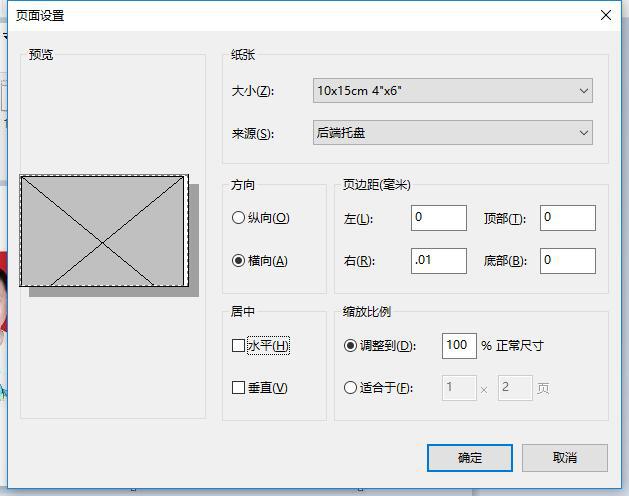This screenshot has width=629, height=496.
Task: Click the 顶部 top margin input field
Action: (x=568, y=218)
